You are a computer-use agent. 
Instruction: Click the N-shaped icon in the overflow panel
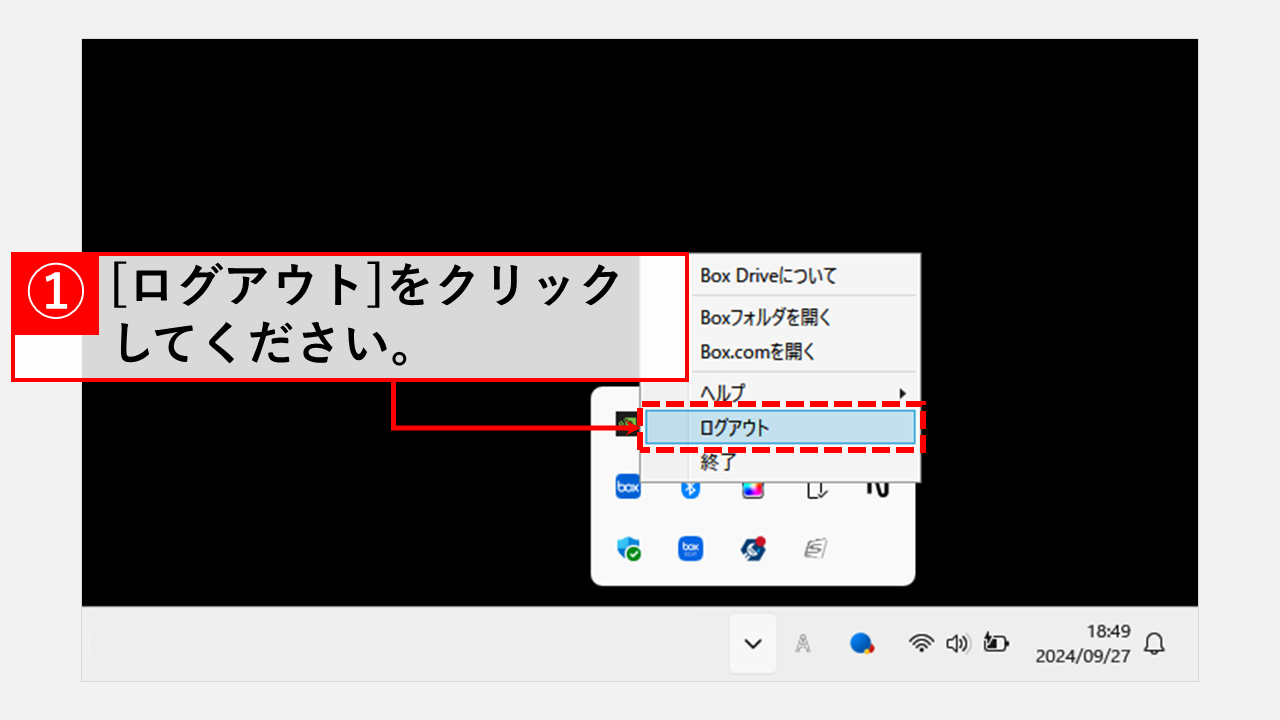[879, 489]
